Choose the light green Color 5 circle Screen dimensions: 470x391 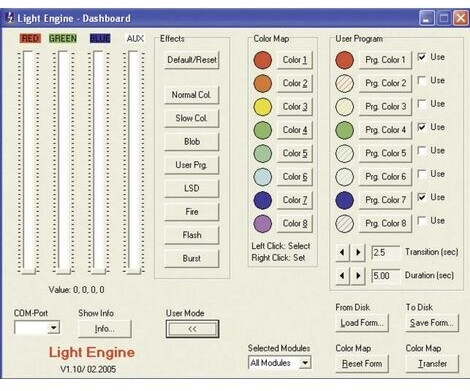263,153
